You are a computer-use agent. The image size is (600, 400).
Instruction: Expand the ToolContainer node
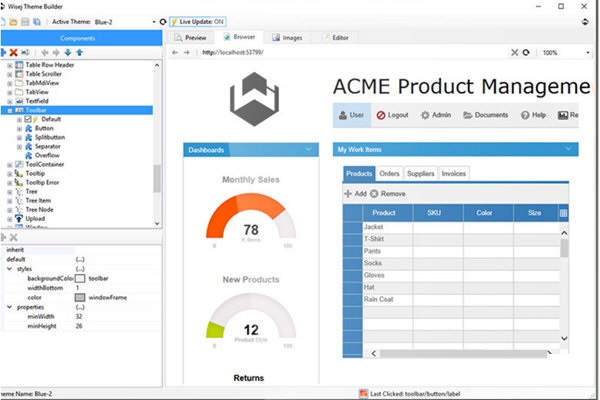pyautogui.click(x=10, y=165)
